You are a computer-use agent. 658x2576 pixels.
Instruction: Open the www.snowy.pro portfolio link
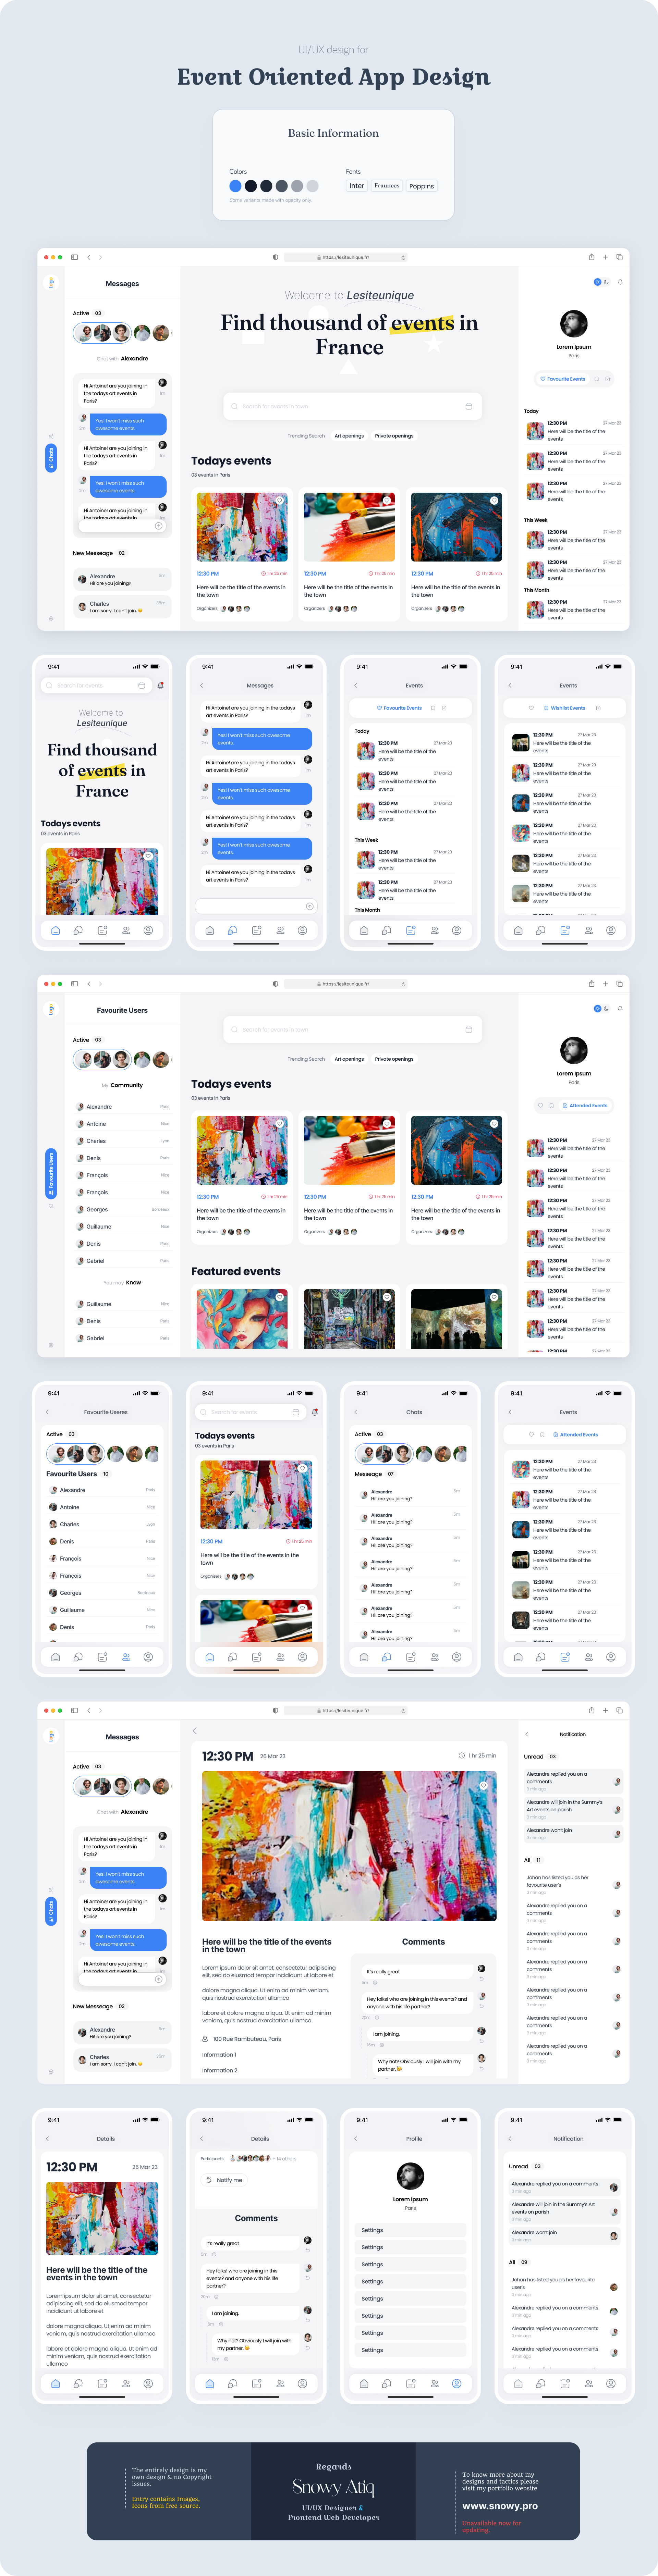(x=500, y=2506)
